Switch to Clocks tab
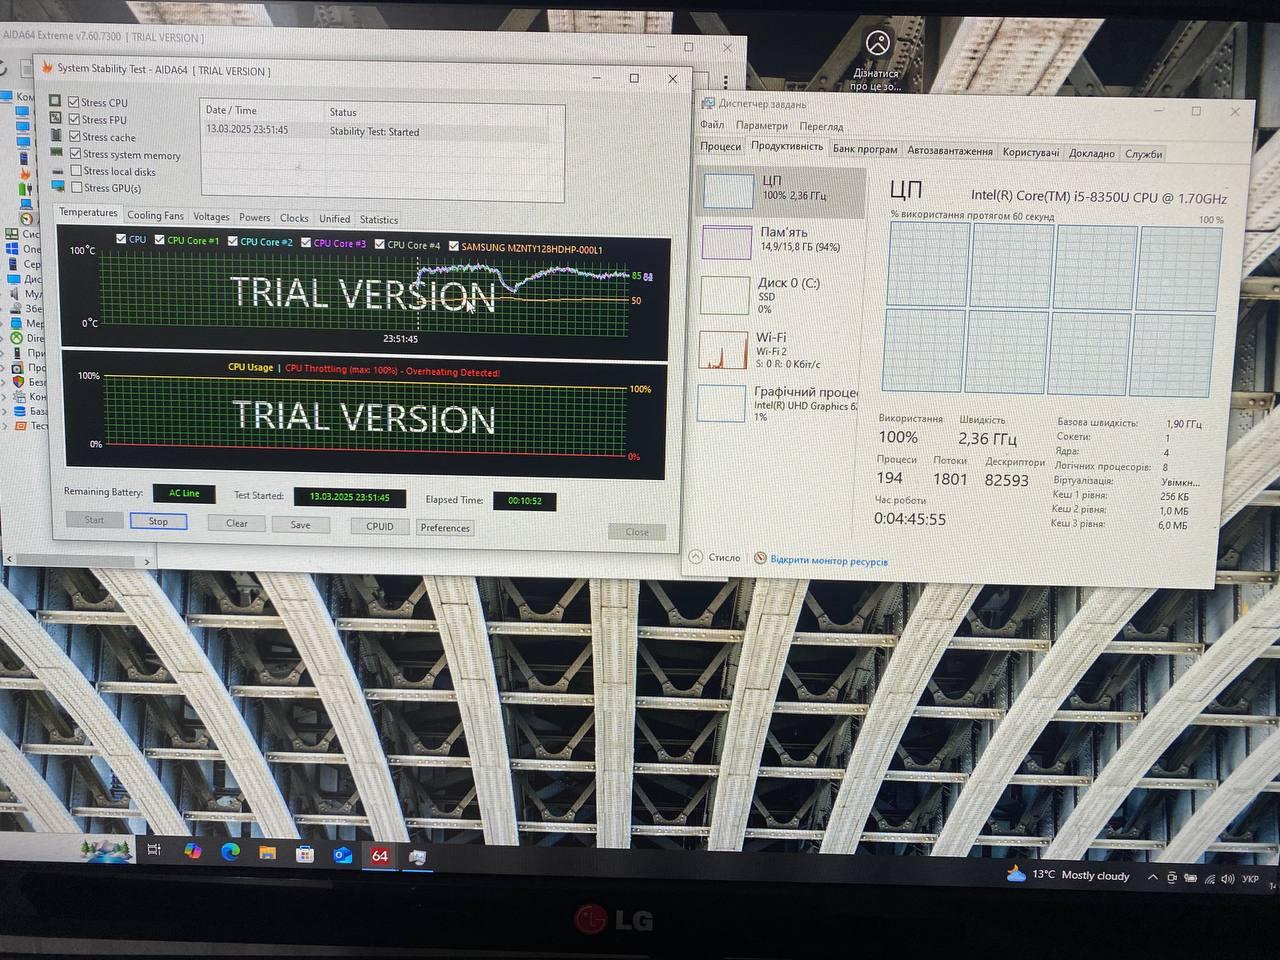Screen dimensions: 1280x960 [x=294, y=218]
